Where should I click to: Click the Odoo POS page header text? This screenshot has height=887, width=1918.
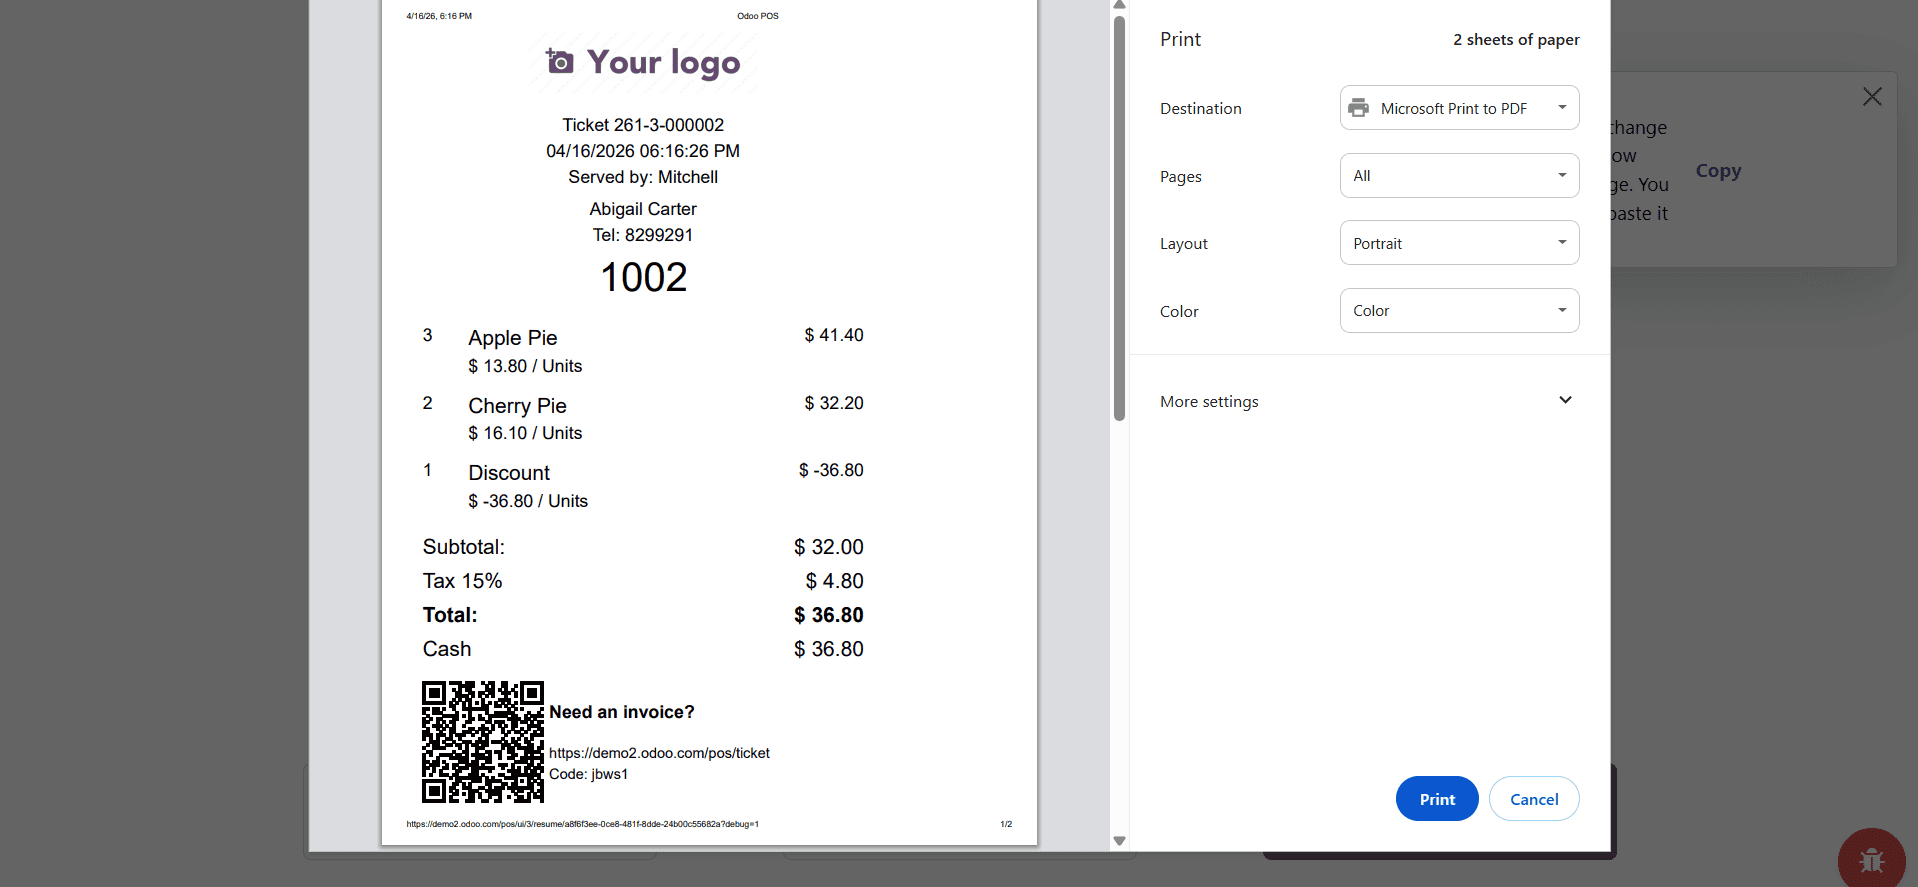coord(758,16)
